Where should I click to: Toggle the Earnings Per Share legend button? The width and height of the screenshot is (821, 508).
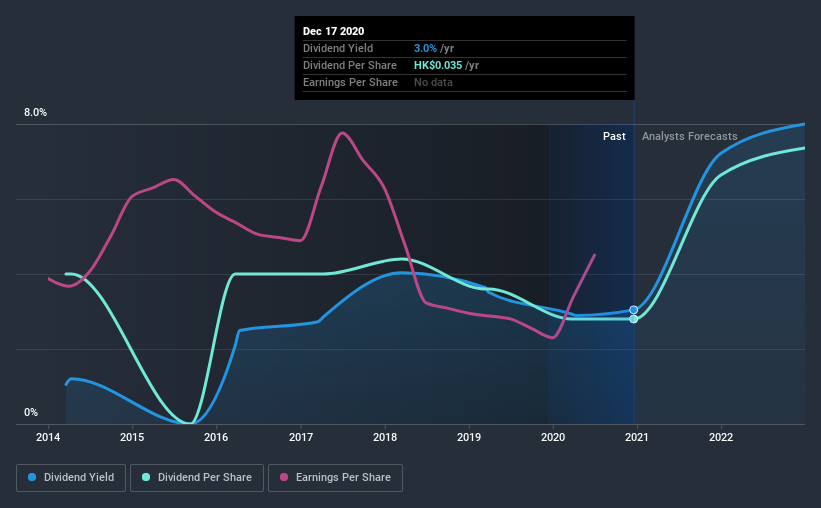335,478
